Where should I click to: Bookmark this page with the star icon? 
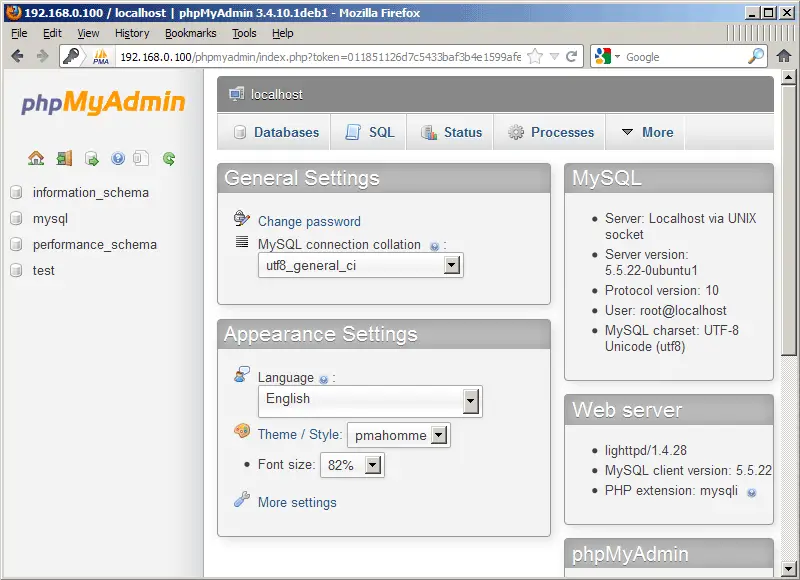click(x=535, y=56)
